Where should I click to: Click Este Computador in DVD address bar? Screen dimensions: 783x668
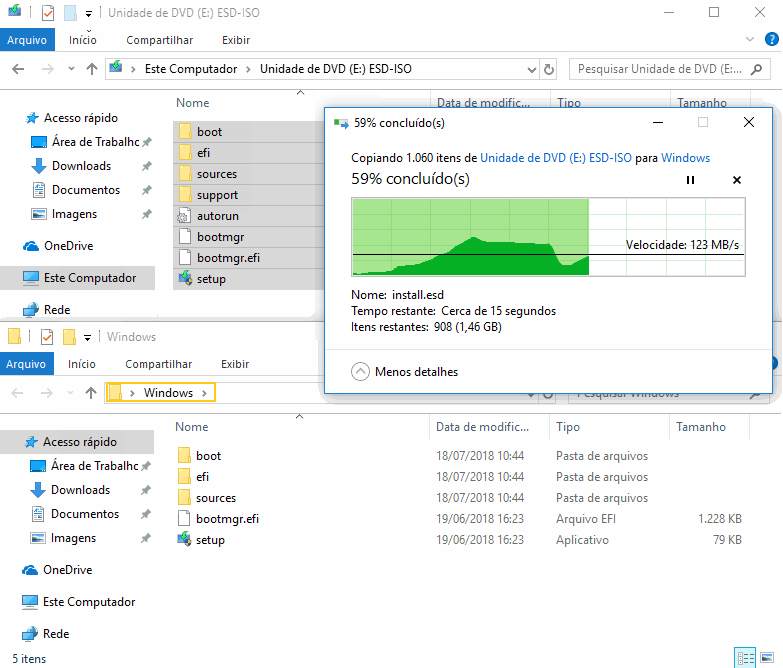[x=191, y=69]
